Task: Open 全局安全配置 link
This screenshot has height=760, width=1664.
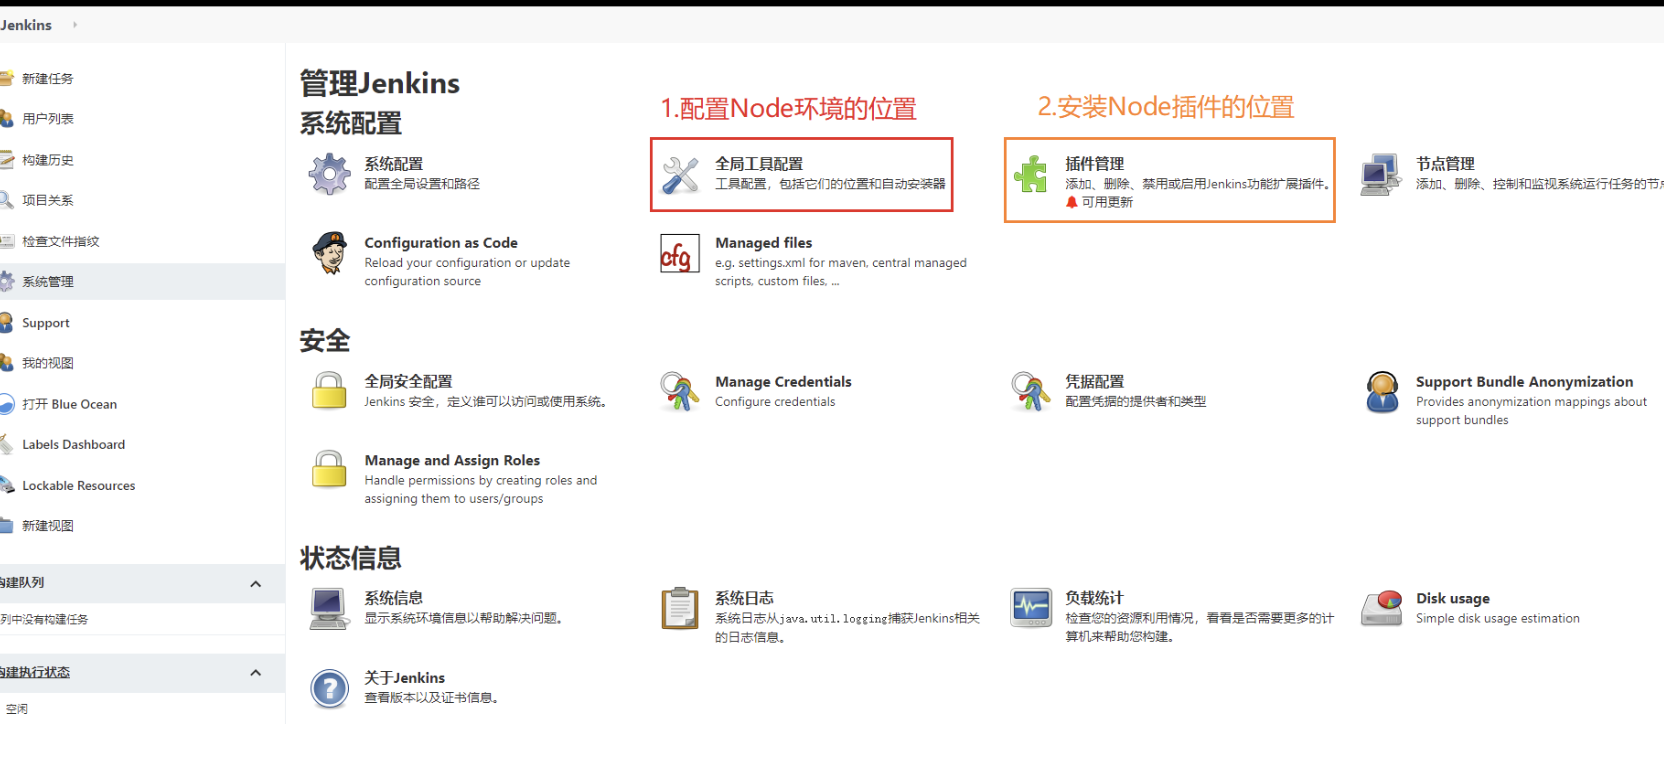Action: pyautogui.click(x=408, y=382)
